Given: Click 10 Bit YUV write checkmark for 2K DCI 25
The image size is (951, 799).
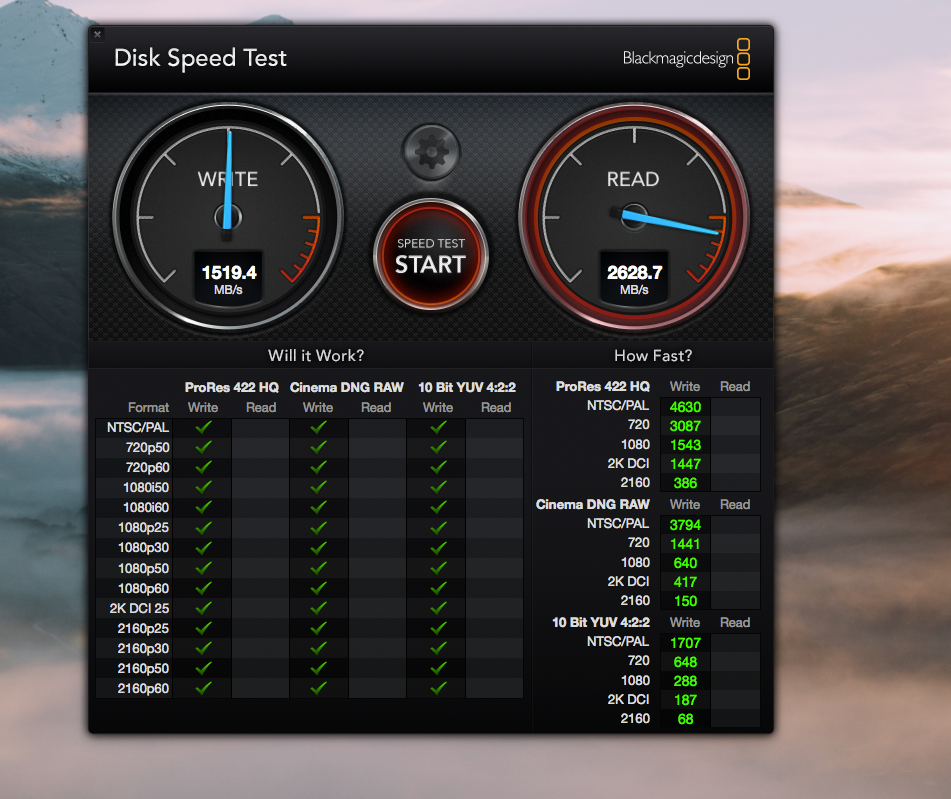Looking at the screenshot, I should pos(439,608).
